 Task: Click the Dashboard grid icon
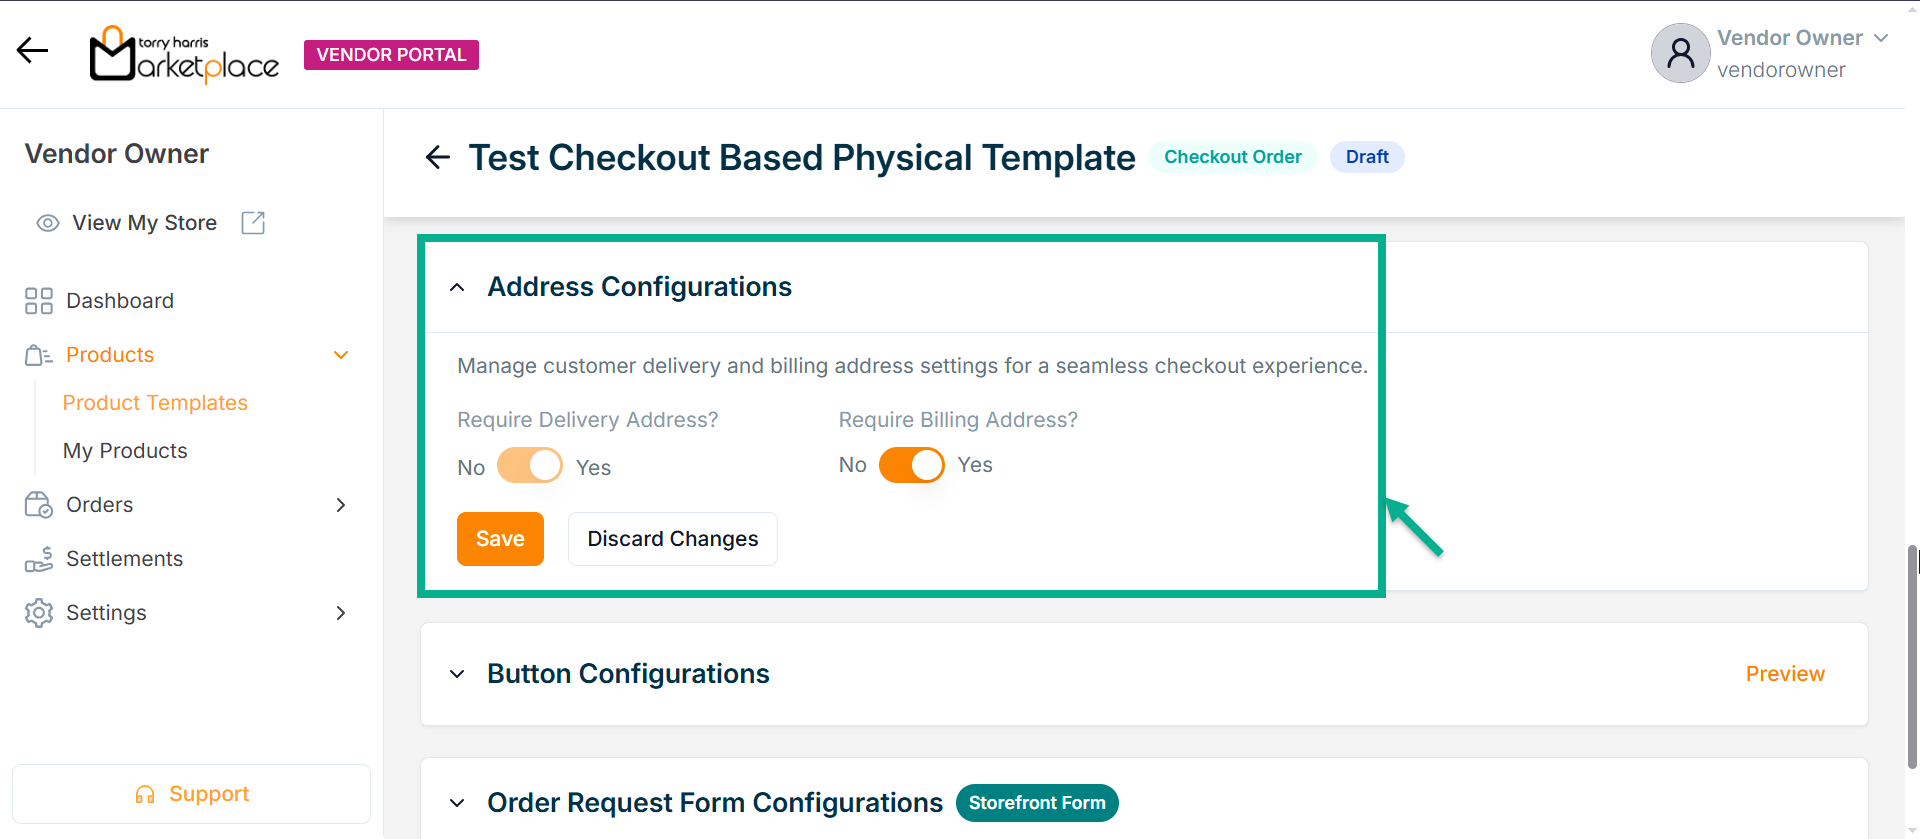point(39,301)
